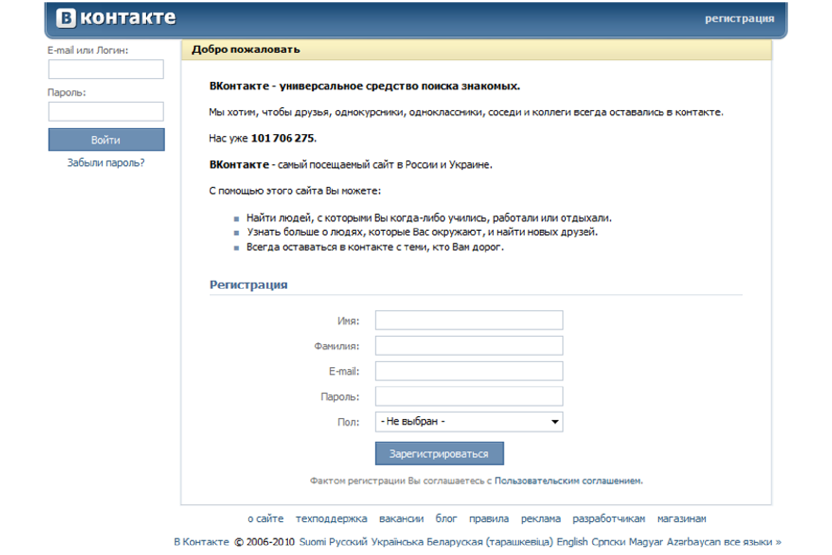Click the ВКонтакте logo
This screenshot has width=832, height=555.
point(116,18)
